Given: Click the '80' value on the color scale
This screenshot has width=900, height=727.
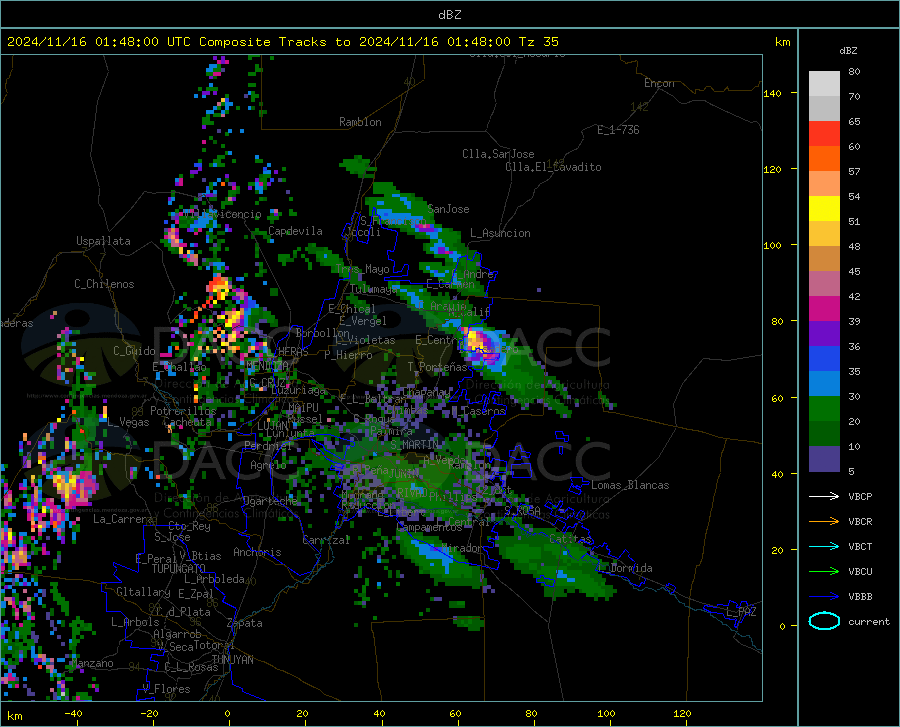Looking at the screenshot, I should [854, 72].
